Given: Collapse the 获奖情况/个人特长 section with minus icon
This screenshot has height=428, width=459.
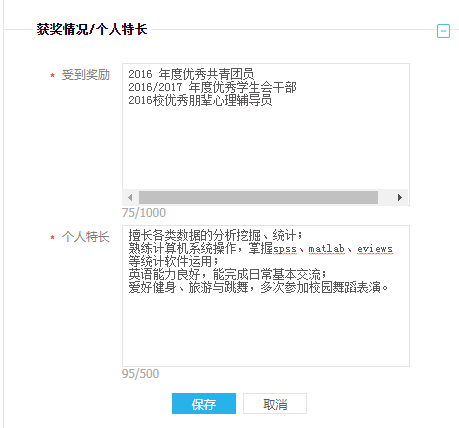Looking at the screenshot, I should pyautogui.click(x=443, y=31).
